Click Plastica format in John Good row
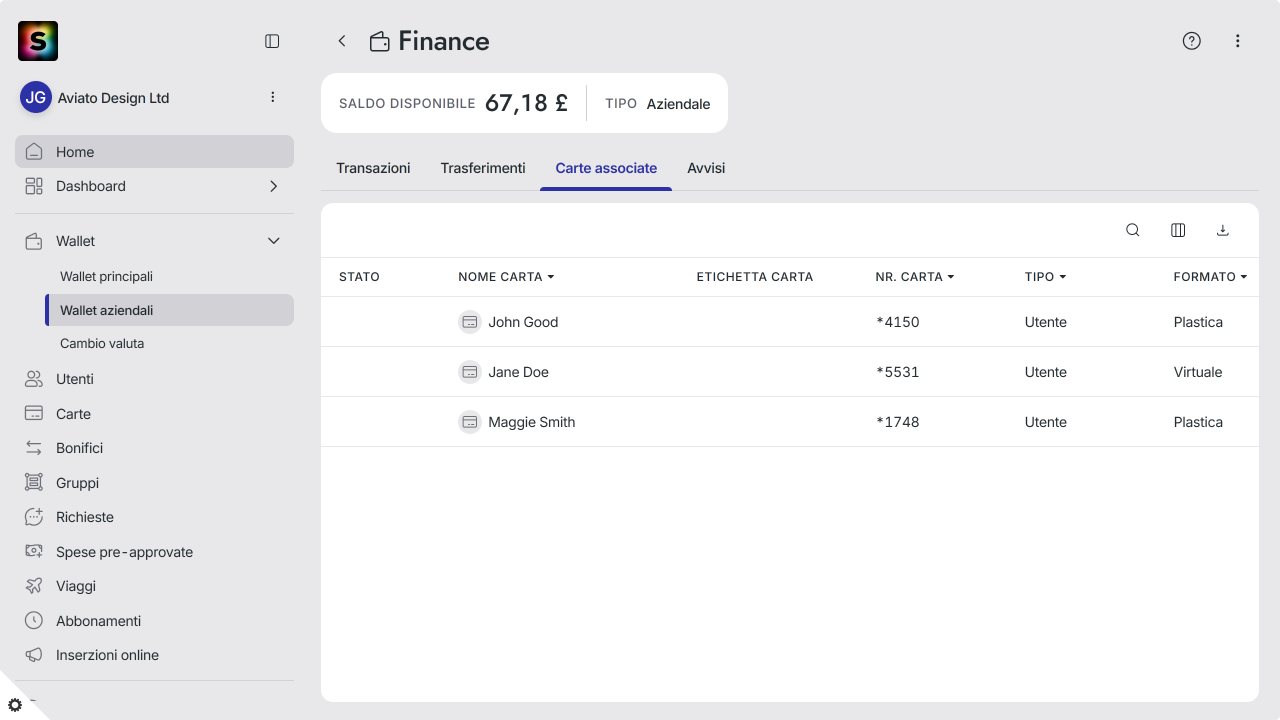Viewport: 1280px width, 720px height. pyautogui.click(x=1198, y=322)
